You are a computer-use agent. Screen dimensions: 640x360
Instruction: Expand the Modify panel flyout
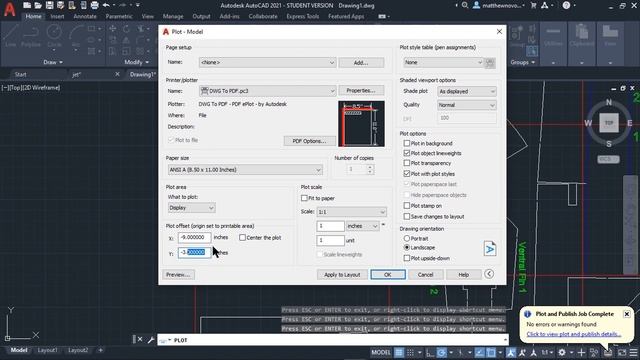tap(136, 62)
